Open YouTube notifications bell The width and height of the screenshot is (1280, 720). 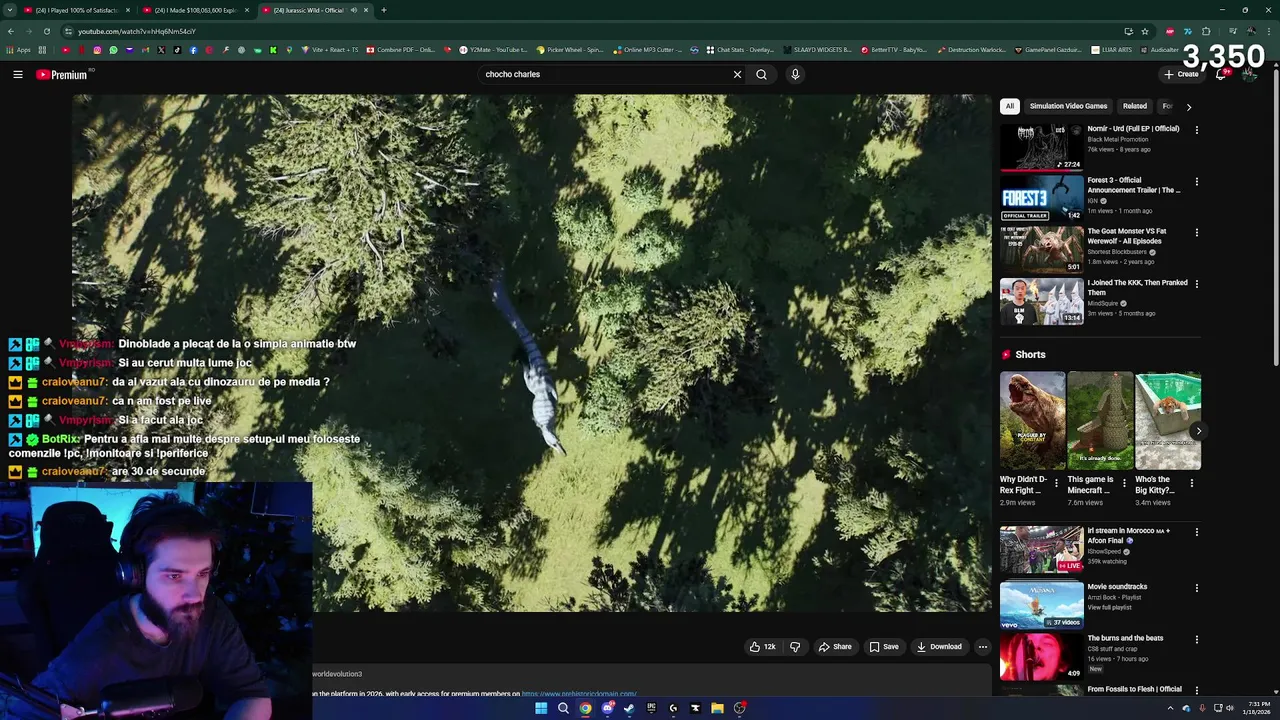pos(1221,74)
